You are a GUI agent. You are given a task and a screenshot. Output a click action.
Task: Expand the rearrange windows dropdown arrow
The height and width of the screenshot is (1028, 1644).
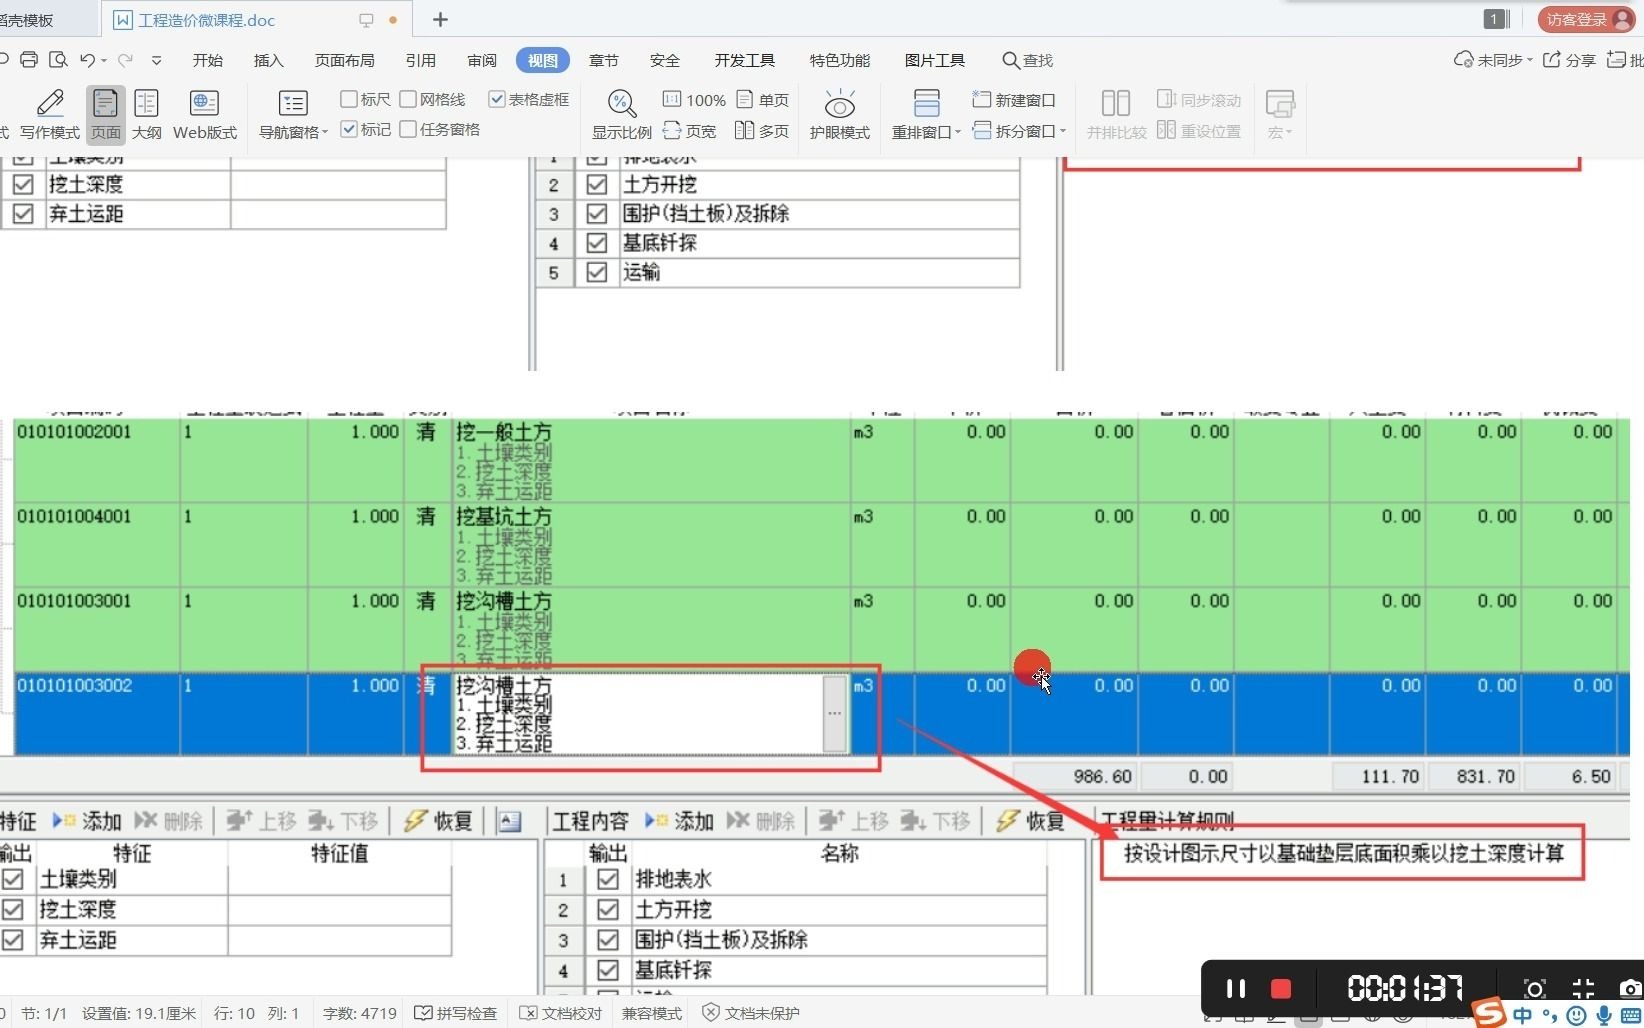pyautogui.click(x=958, y=133)
